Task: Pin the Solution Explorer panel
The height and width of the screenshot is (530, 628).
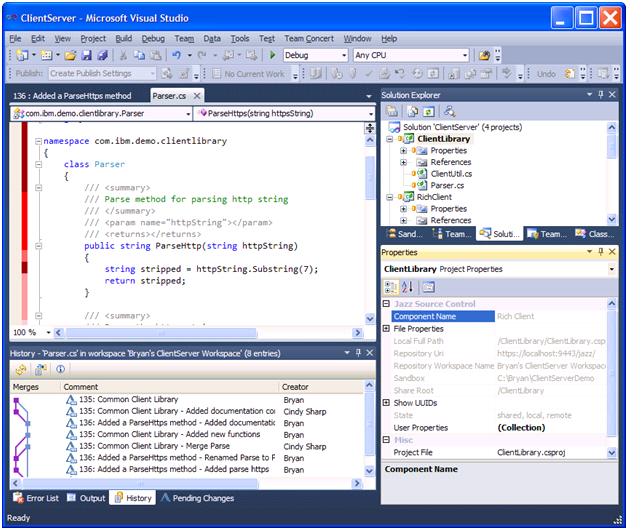Action: (600, 95)
